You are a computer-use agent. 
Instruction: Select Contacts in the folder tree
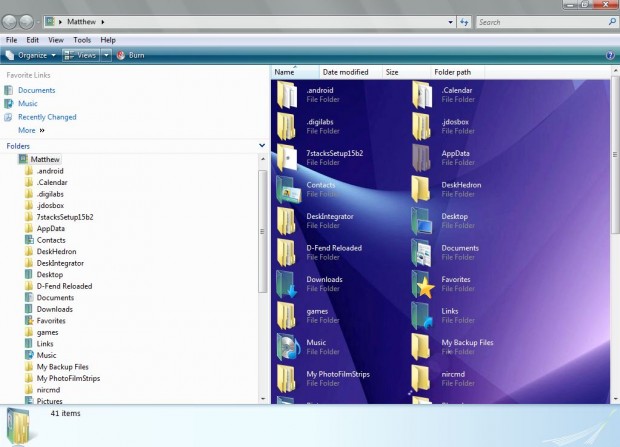tap(51, 240)
